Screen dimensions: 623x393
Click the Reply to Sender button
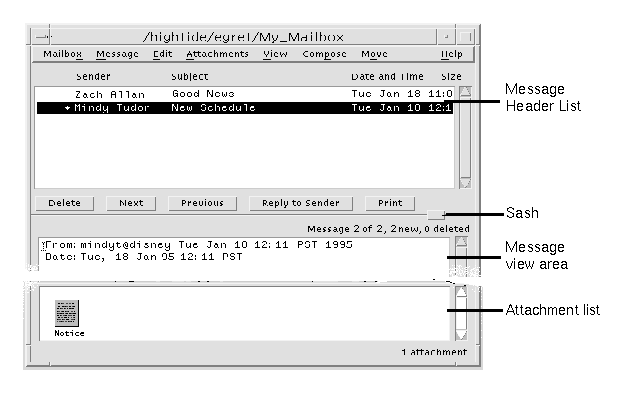tap(301, 203)
